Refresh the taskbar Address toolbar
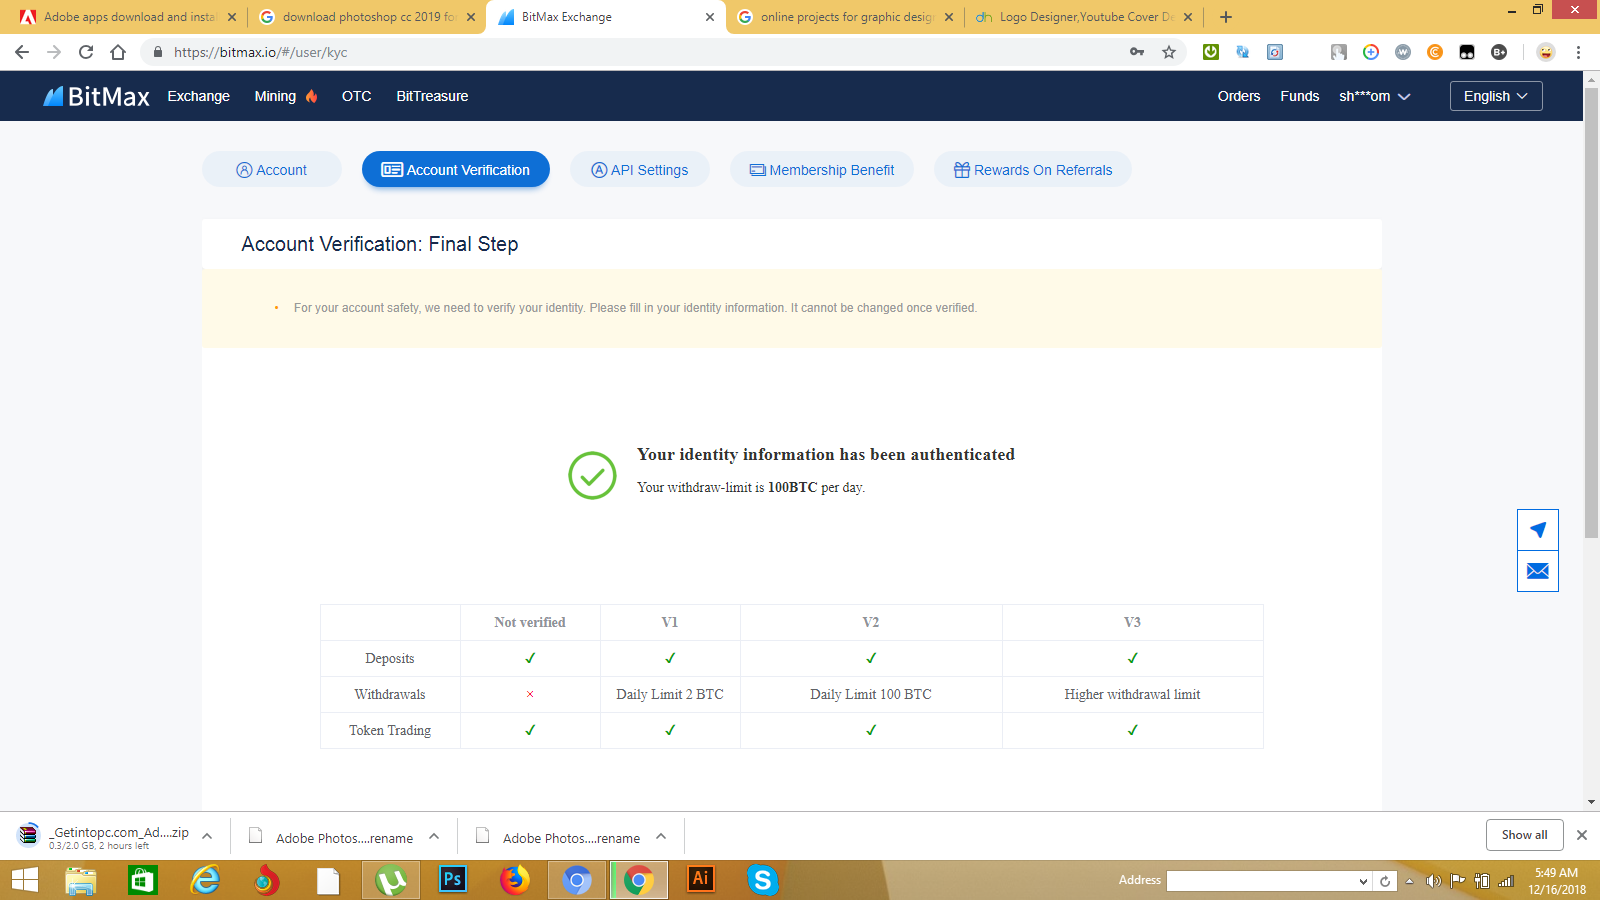Screen dimensions: 1600x900 click(x=1385, y=881)
